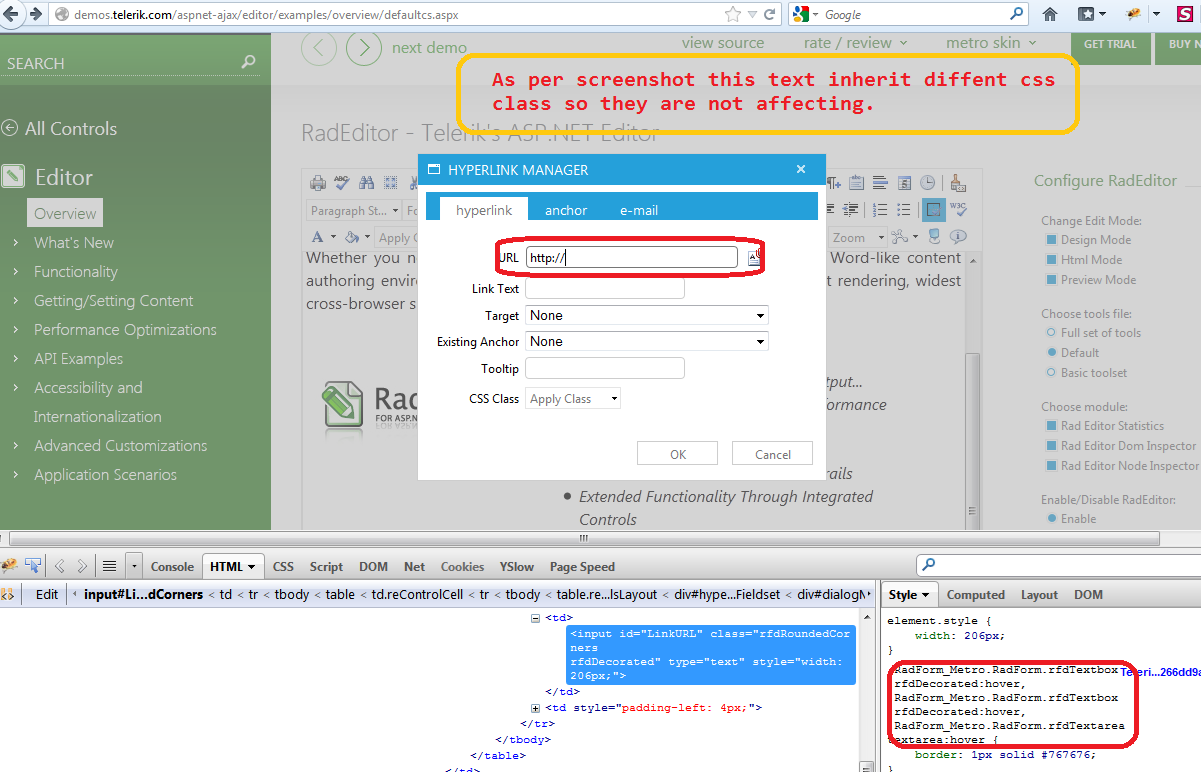Viewport: 1201px width, 772px height.
Task: Click Firebug back arrow icon
Action: [60, 566]
